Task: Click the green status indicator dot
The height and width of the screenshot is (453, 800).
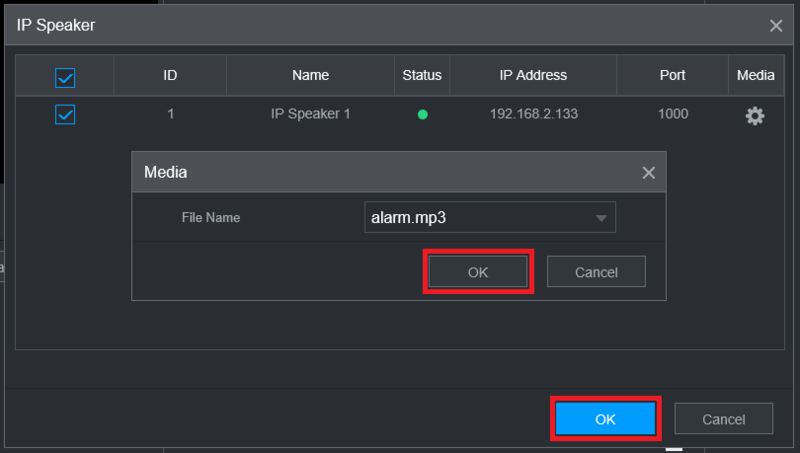Action: tap(422, 115)
